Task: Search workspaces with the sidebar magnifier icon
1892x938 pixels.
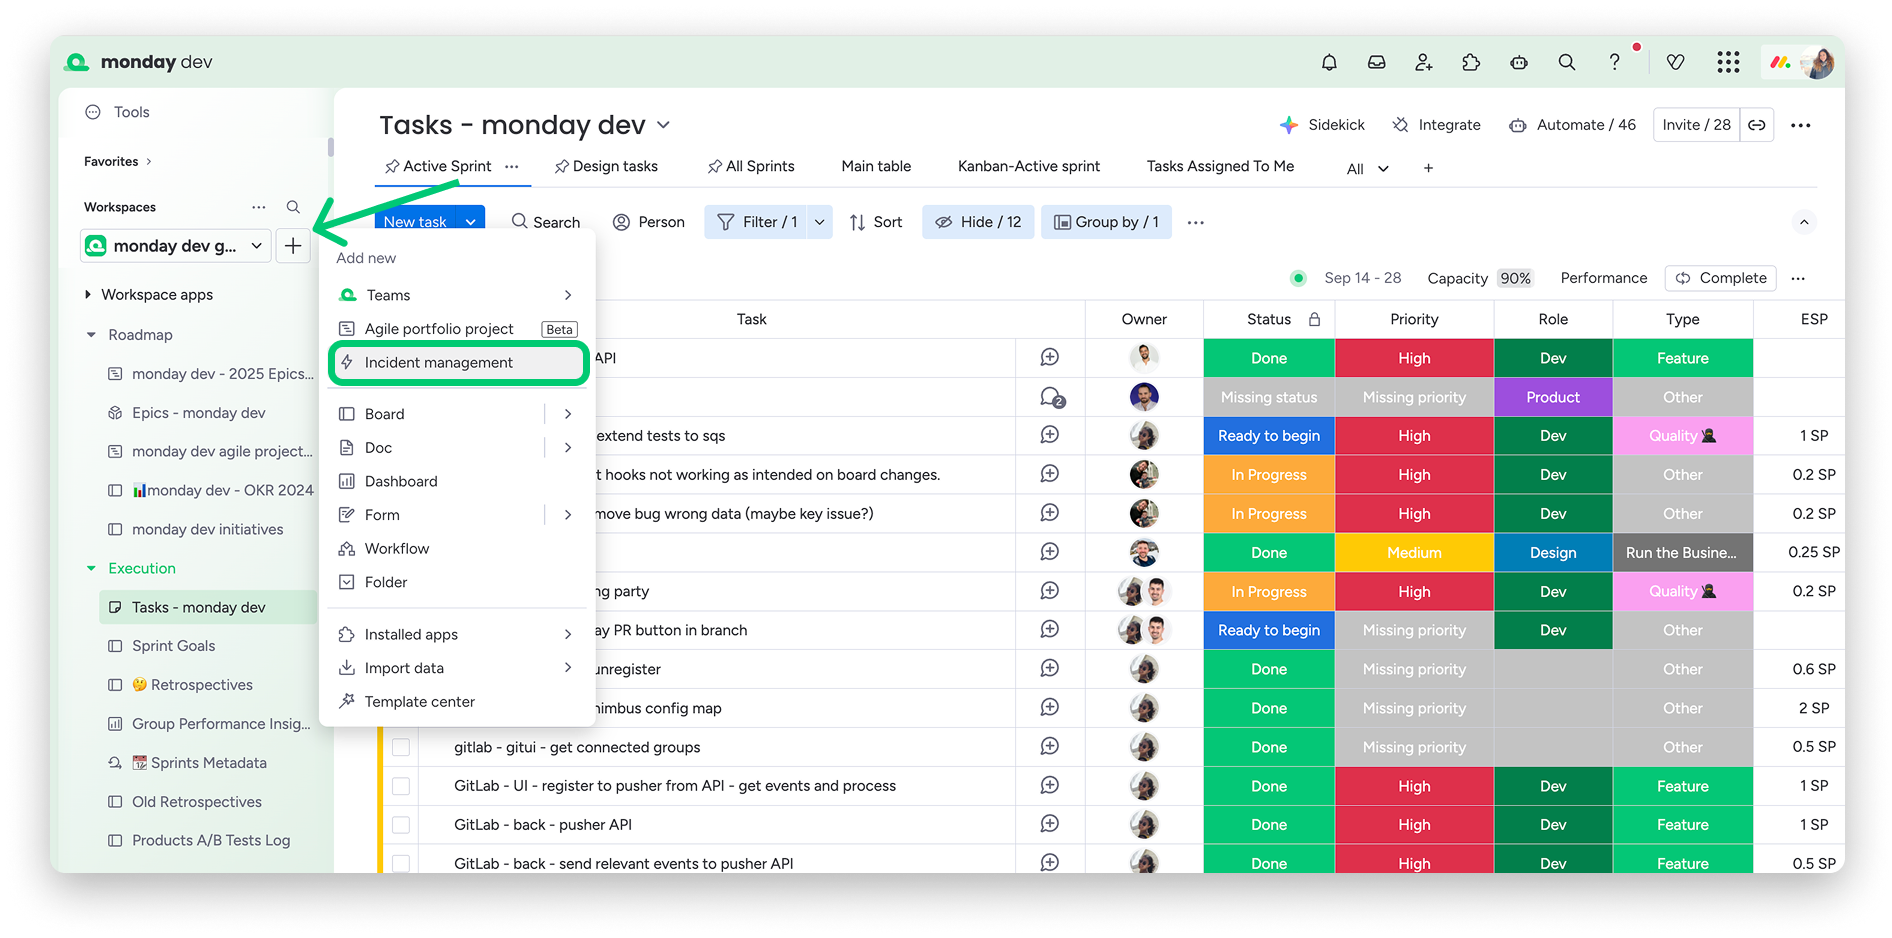Action: 293,207
